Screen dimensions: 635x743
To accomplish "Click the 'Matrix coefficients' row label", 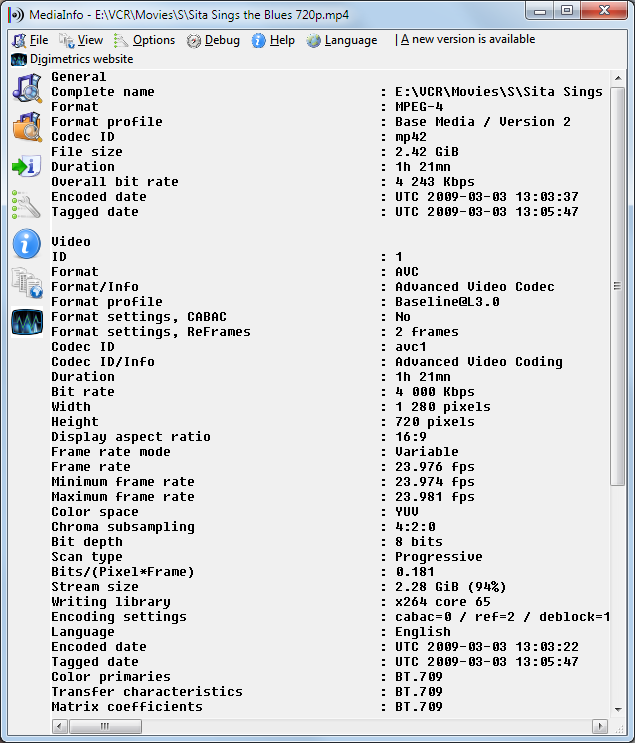I will coord(127,707).
